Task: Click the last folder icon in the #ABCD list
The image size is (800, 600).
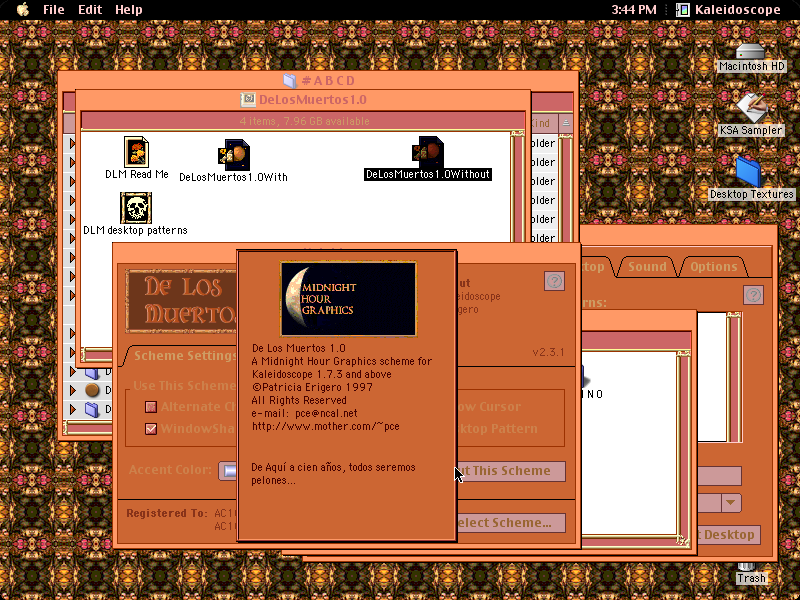Action: (92, 409)
